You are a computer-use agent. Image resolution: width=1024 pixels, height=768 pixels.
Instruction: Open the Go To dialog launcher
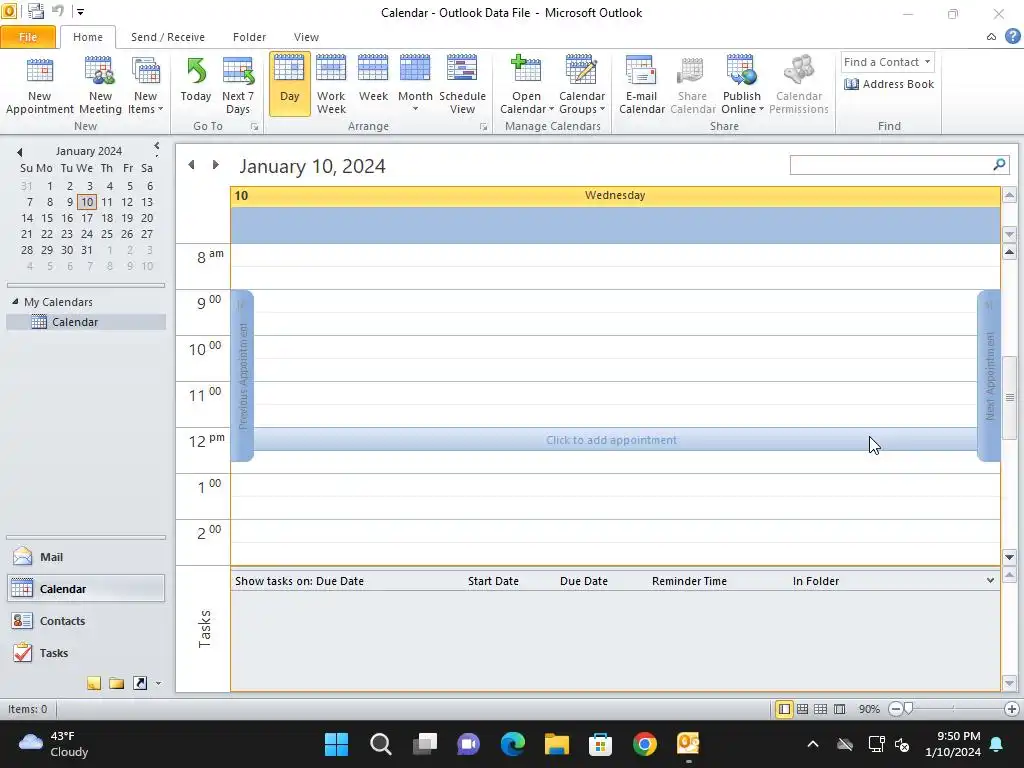(254, 127)
